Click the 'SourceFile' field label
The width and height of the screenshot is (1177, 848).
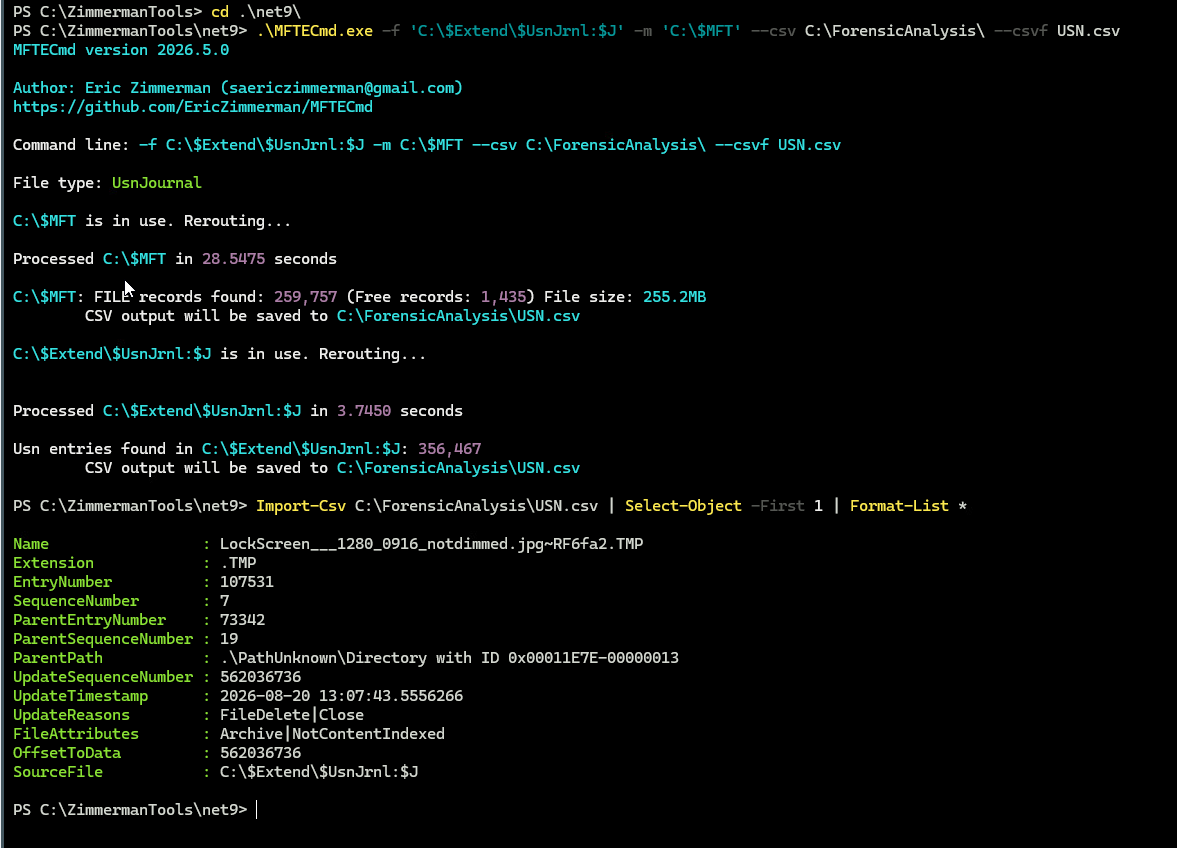point(58,772)
